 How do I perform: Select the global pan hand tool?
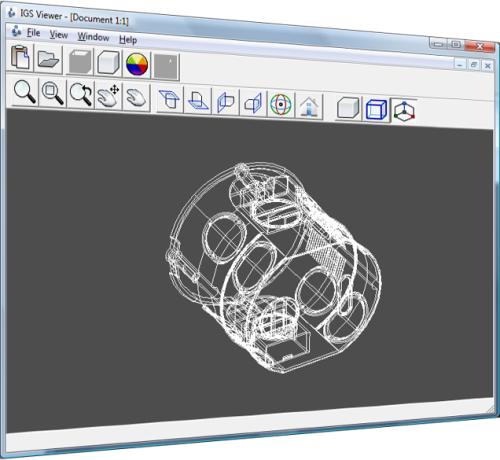tap(136, 97)
